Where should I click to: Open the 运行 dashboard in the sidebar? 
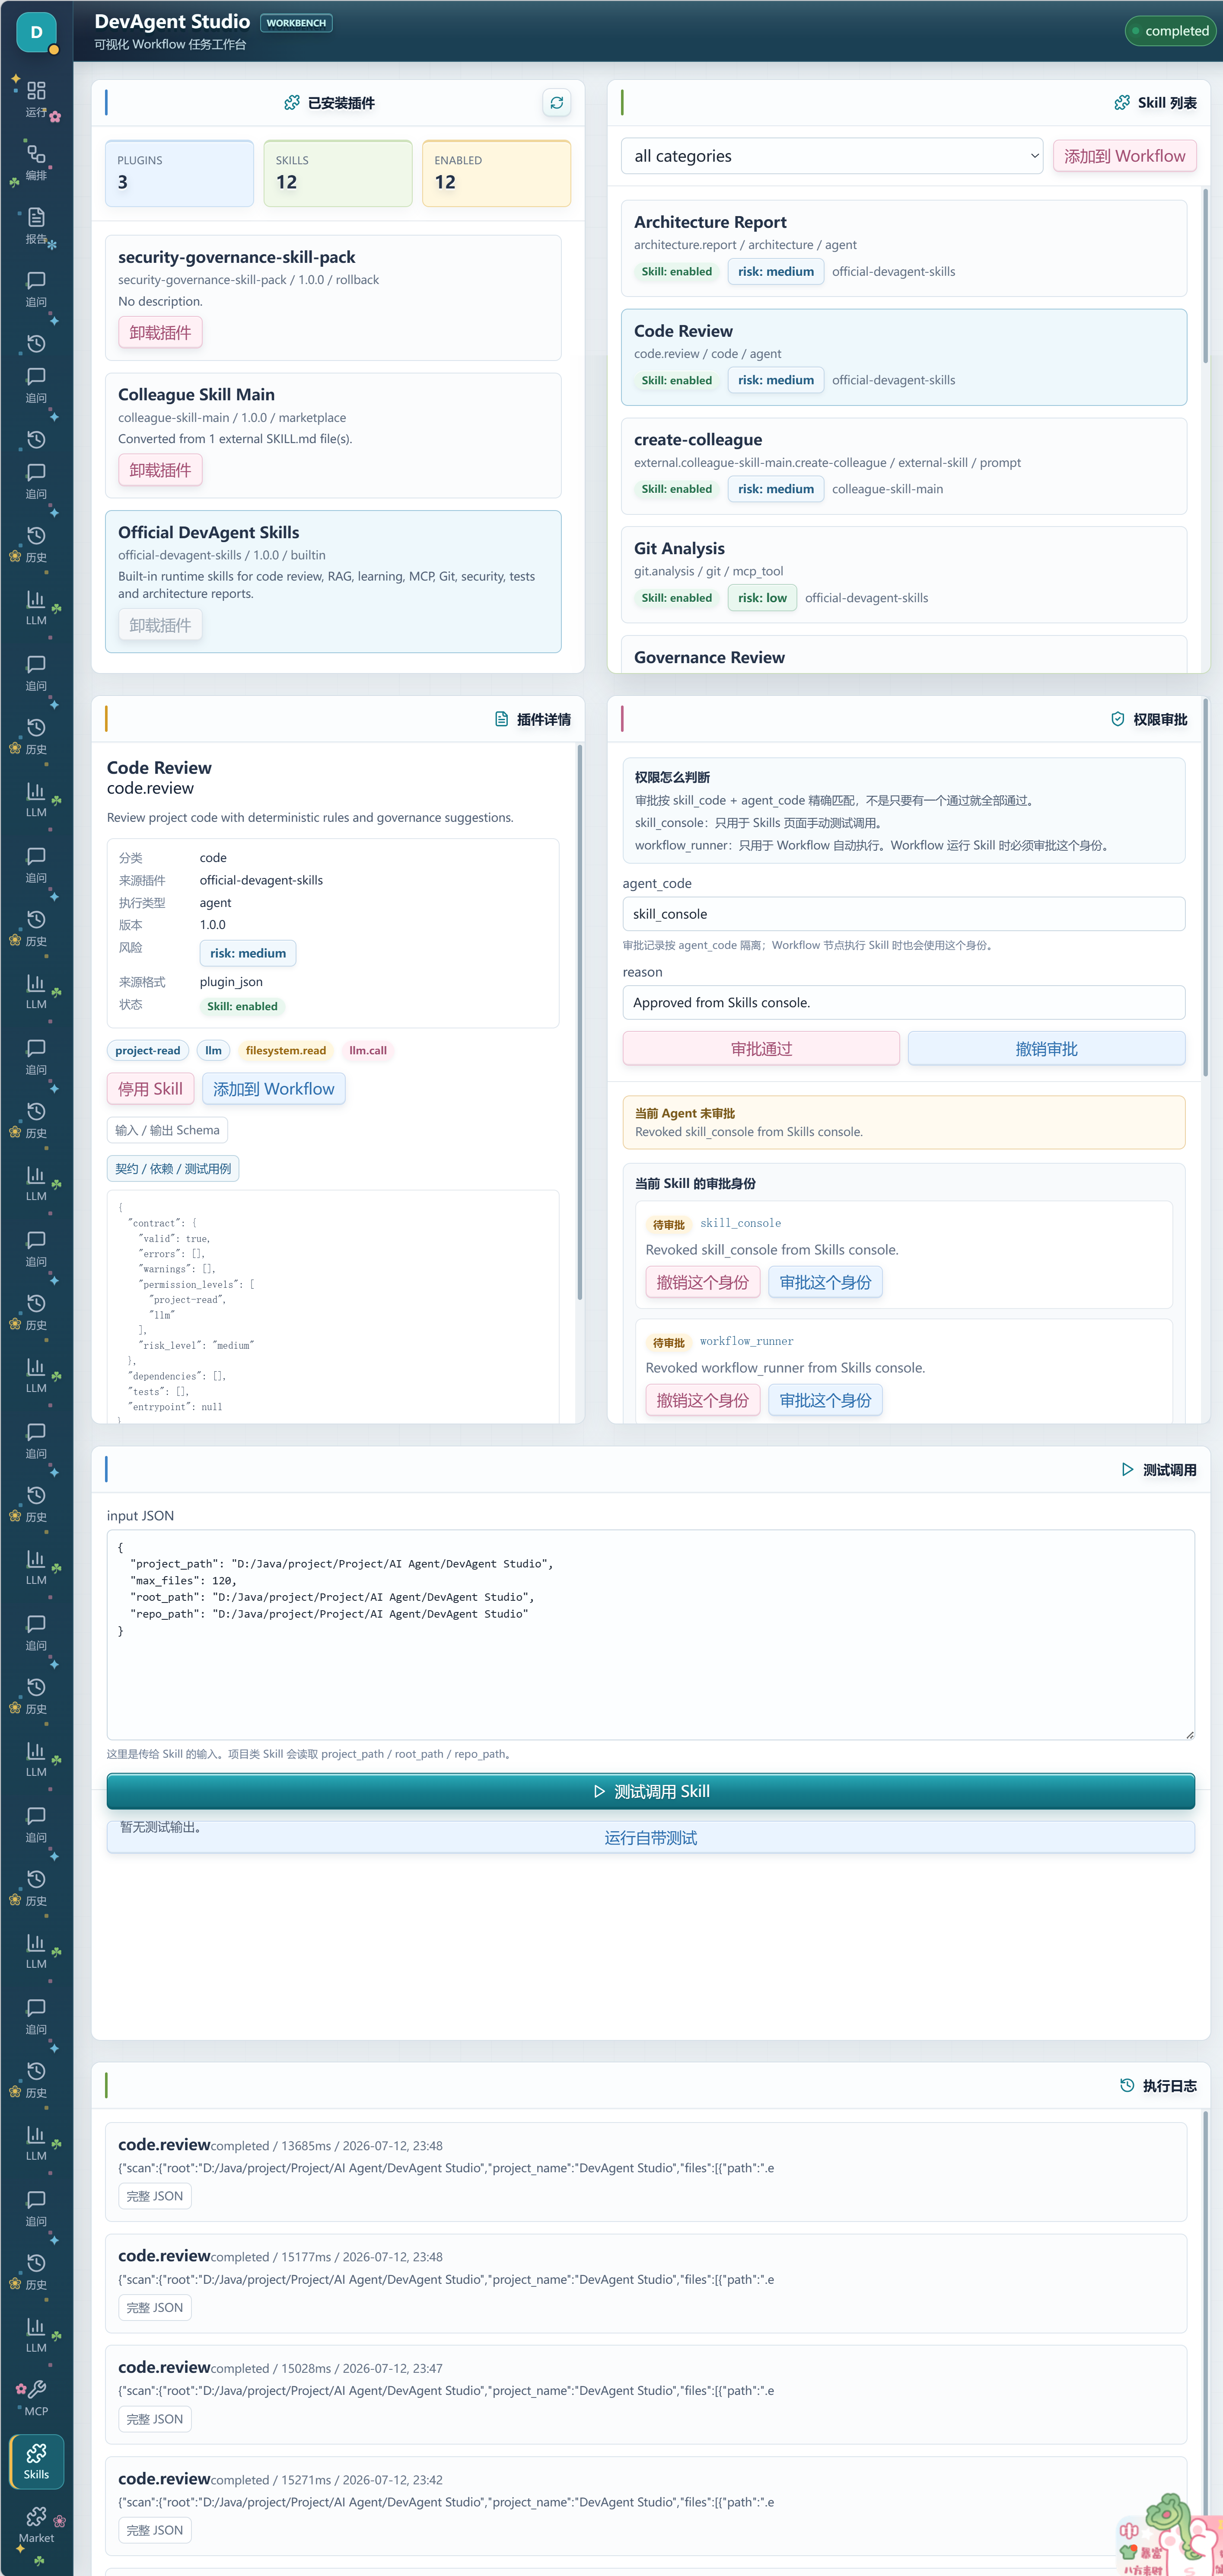(x=36, y=100)
